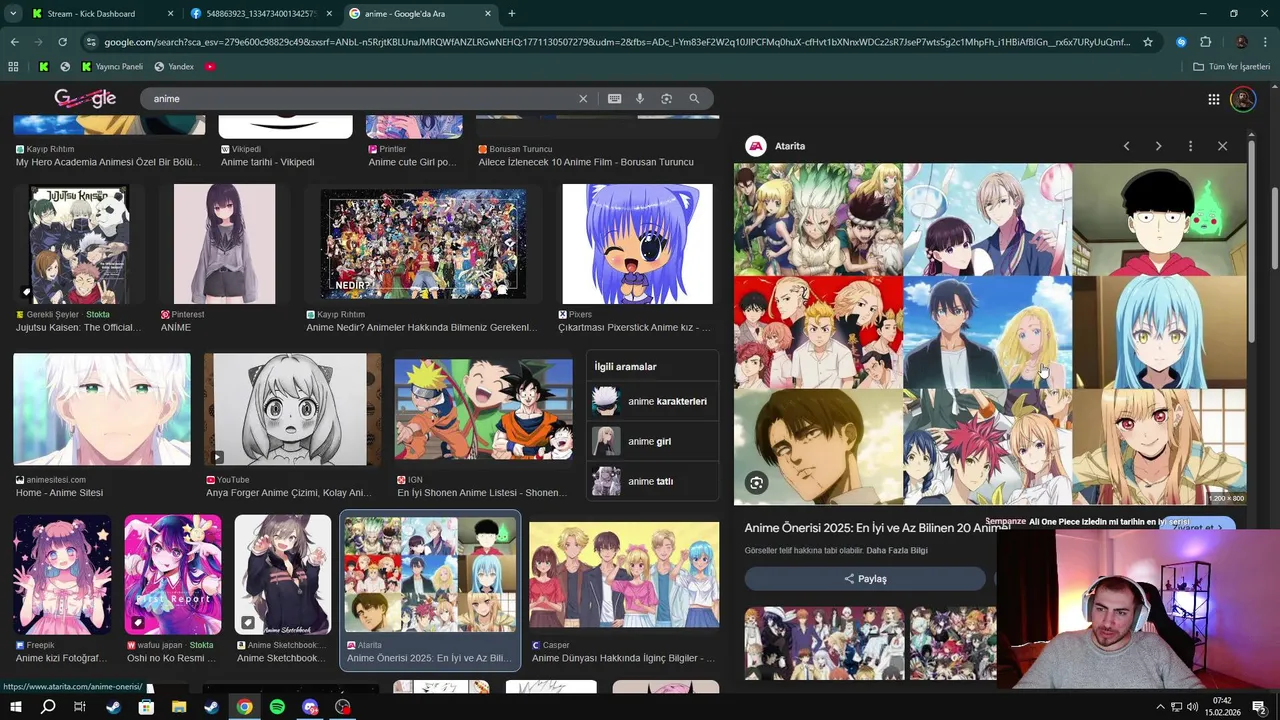Open the Yayıncı Paneli bookmark

(110, 67)
